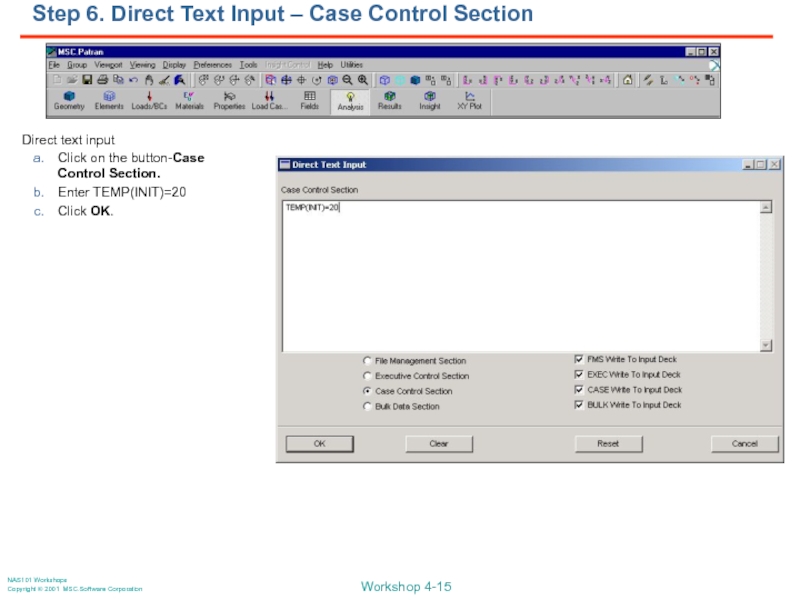Open the Tools menu
Image resolution: width=800 pixels, height=600 pixels.
tap(248, 65)
